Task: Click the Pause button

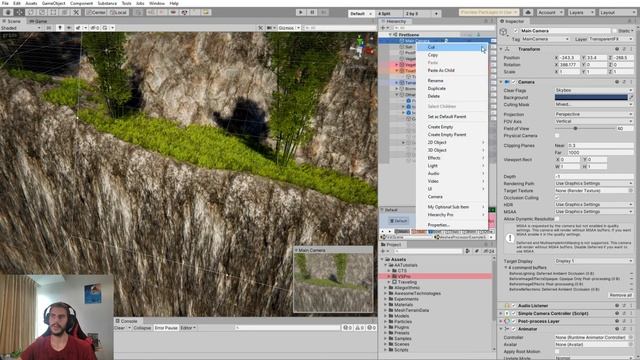Action: pyautogui.click(x=312, y=12)
